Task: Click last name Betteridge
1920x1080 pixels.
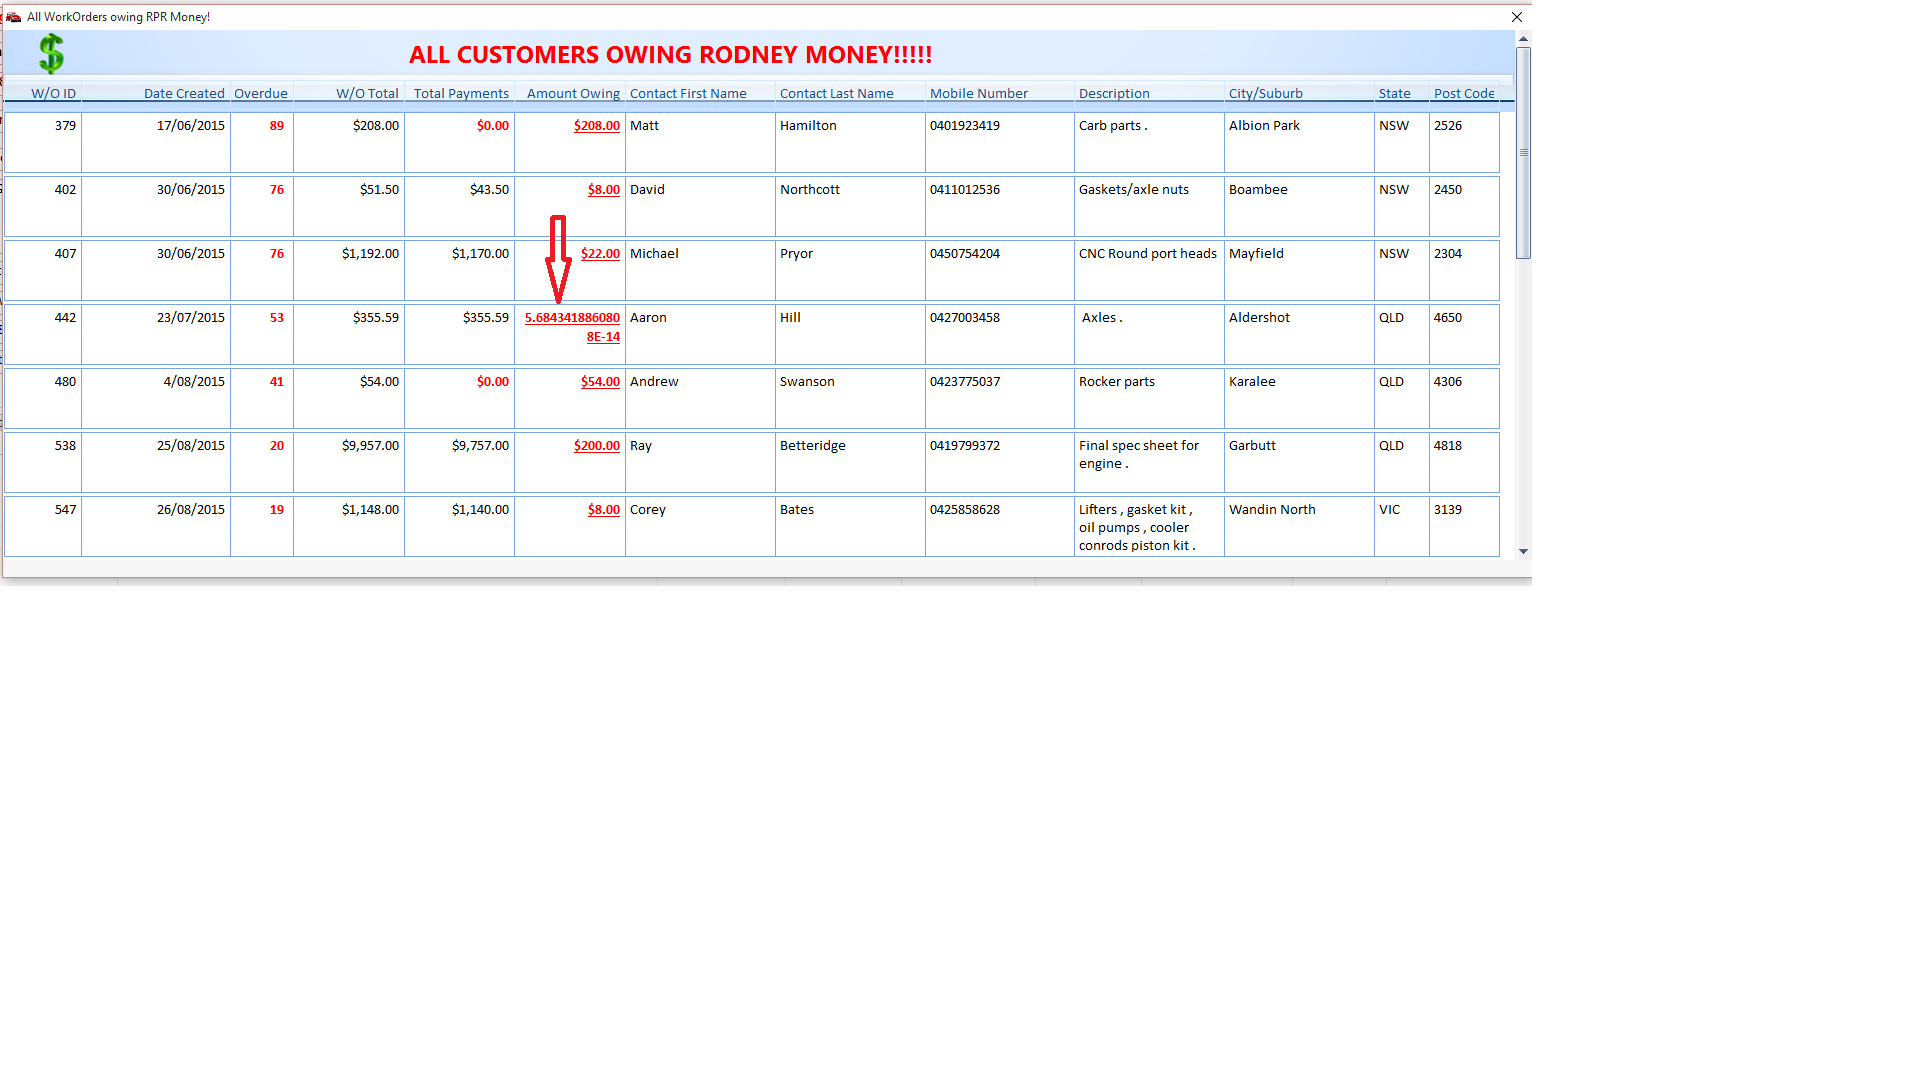Action: [x=812, y=446]
